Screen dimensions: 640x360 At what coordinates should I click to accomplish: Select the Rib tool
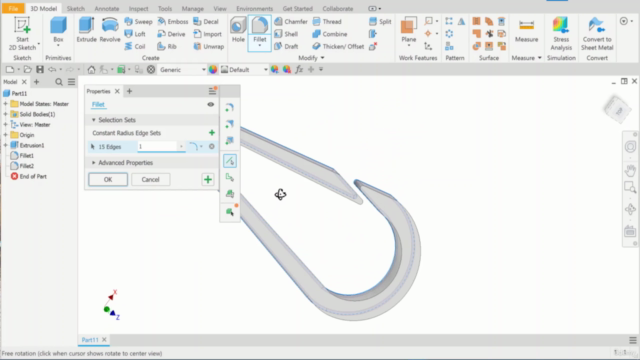[x=167, y=47]
